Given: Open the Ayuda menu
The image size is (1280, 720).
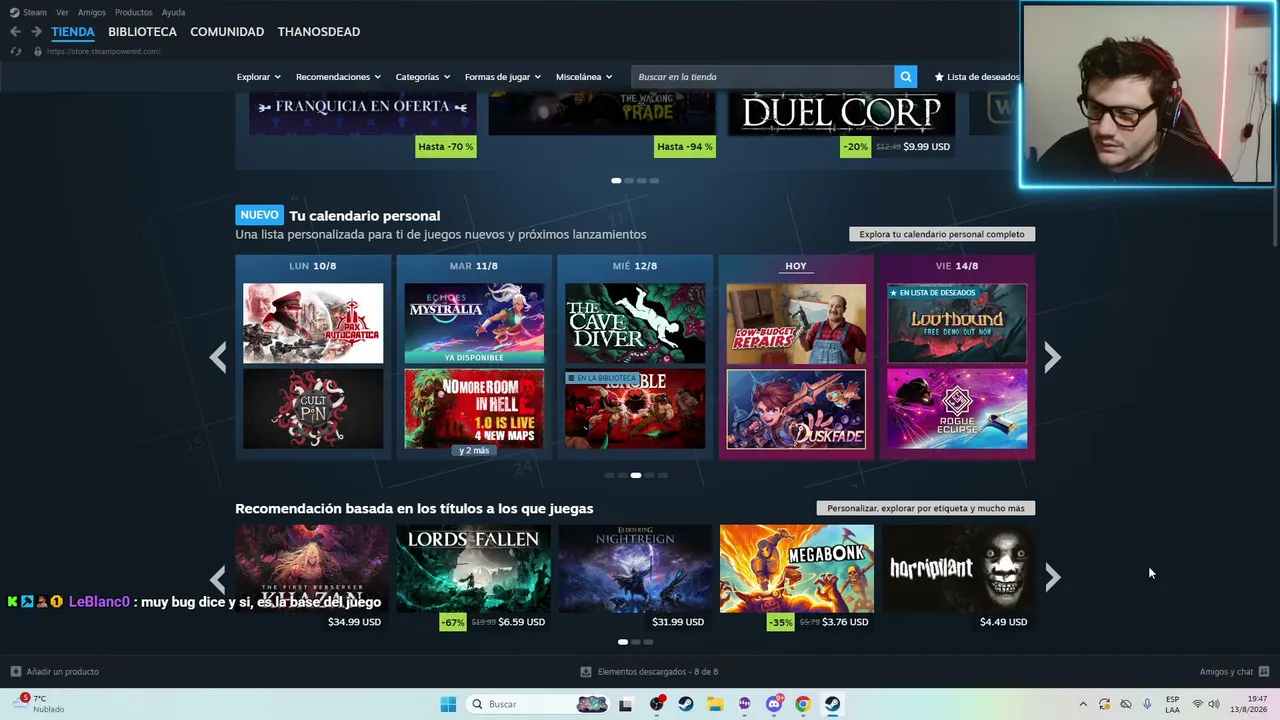Looking at the screenshot, I should [x=173, y=12].
